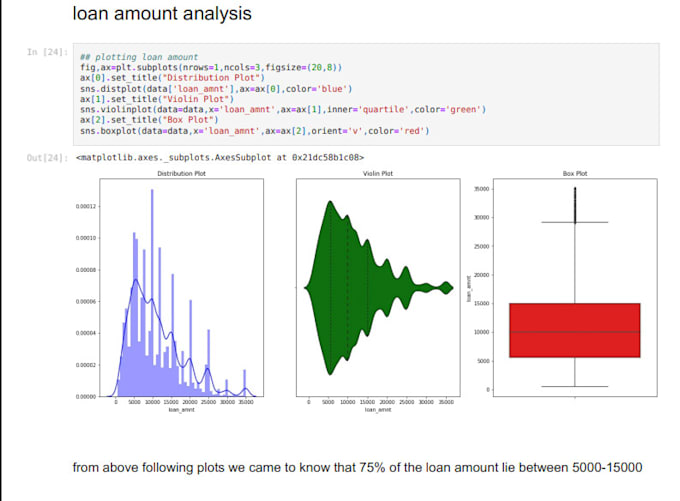
Task: Click the 'Distribution Plot' chart title
Action: point(181,173)
